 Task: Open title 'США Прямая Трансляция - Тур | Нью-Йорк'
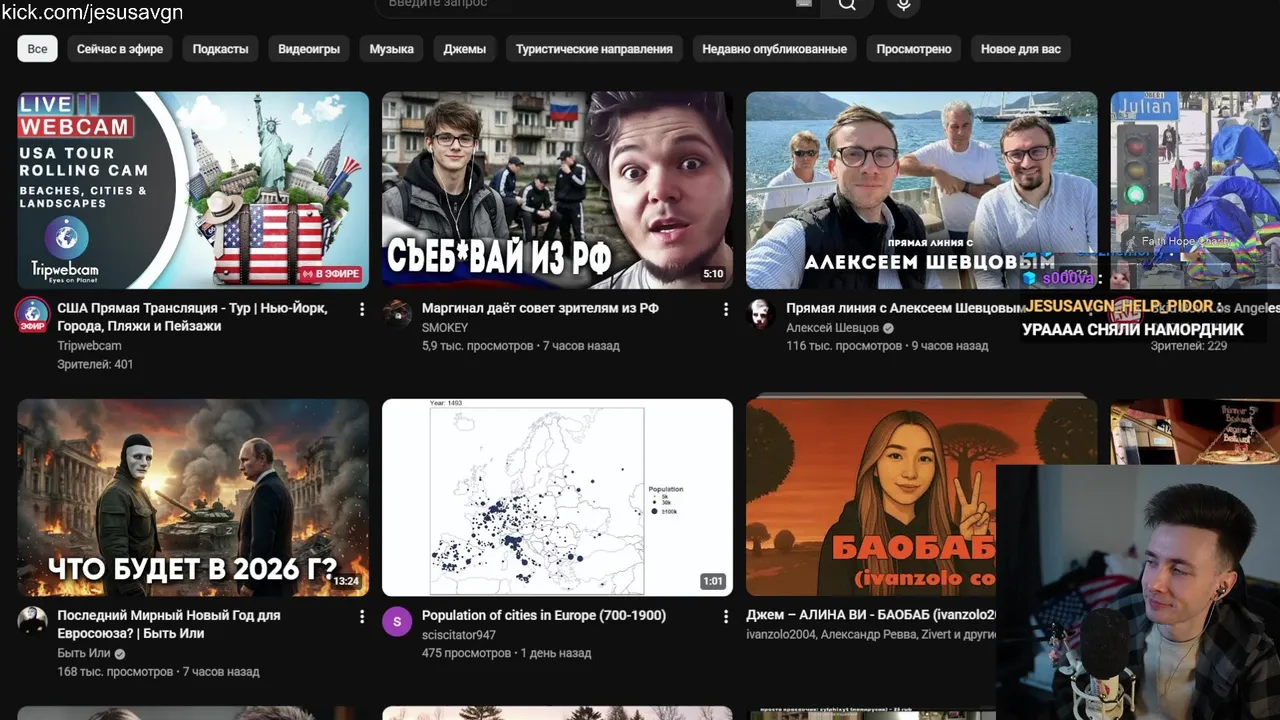click(192, 317)
